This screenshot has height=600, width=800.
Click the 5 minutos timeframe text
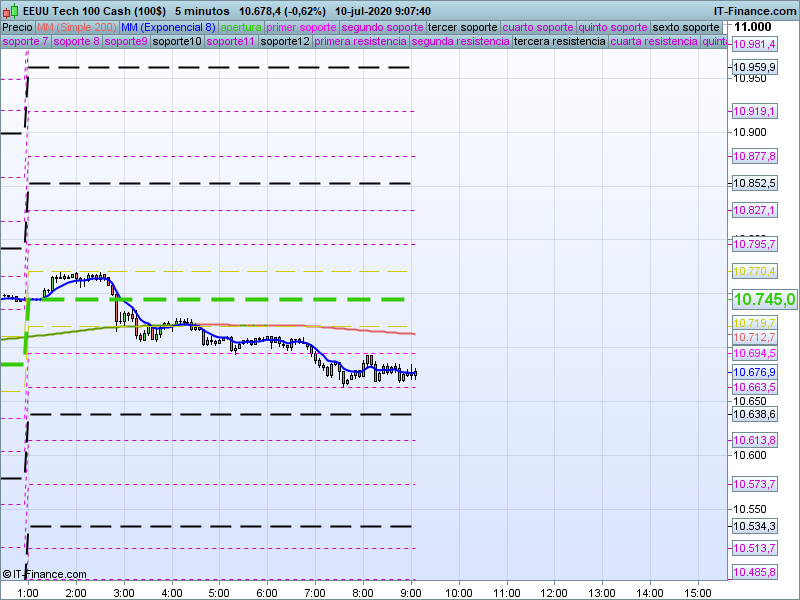coord(201,10)
